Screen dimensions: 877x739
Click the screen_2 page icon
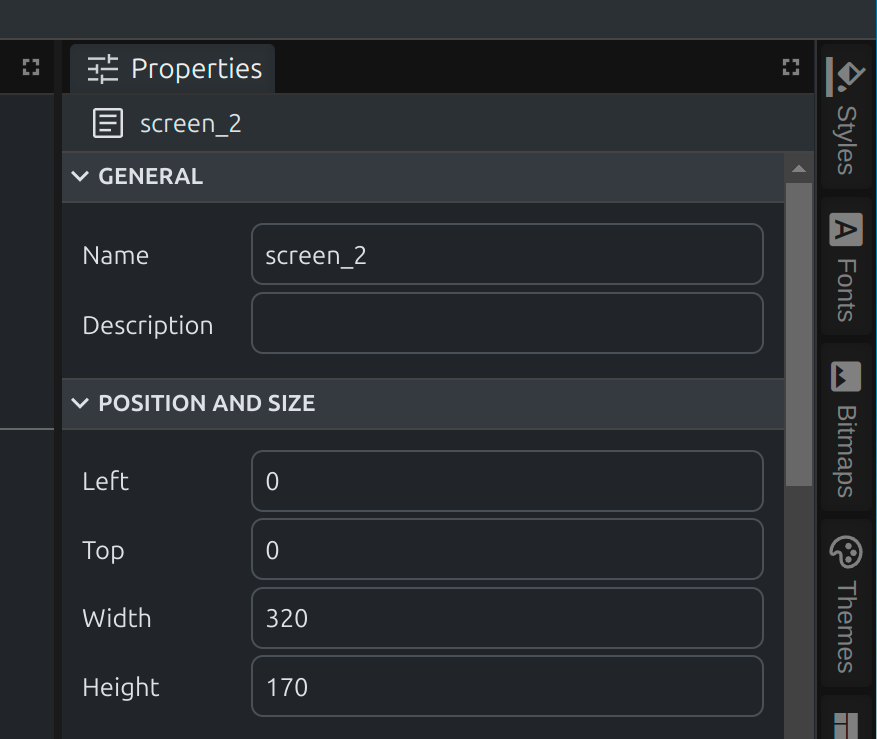point(107,124)
